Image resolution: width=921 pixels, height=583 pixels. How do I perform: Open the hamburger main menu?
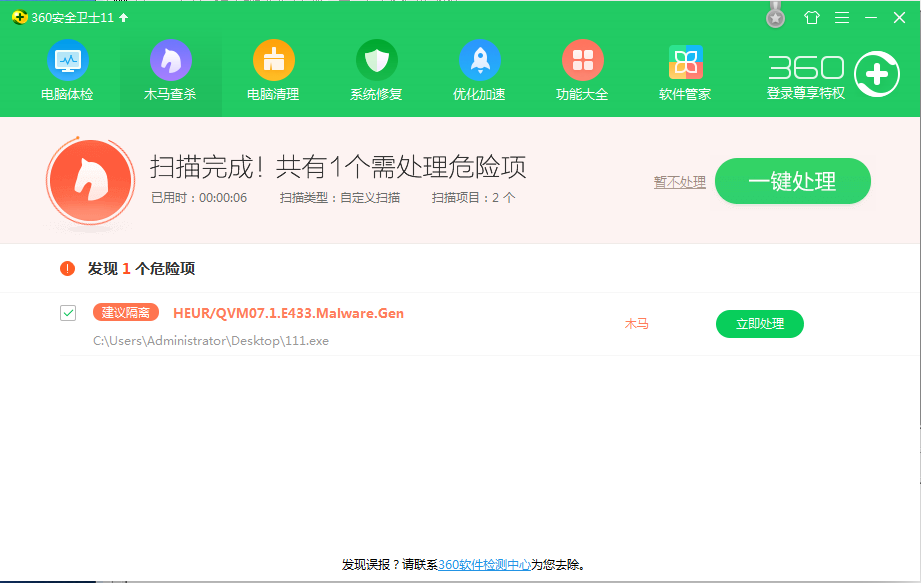[842, 18]
